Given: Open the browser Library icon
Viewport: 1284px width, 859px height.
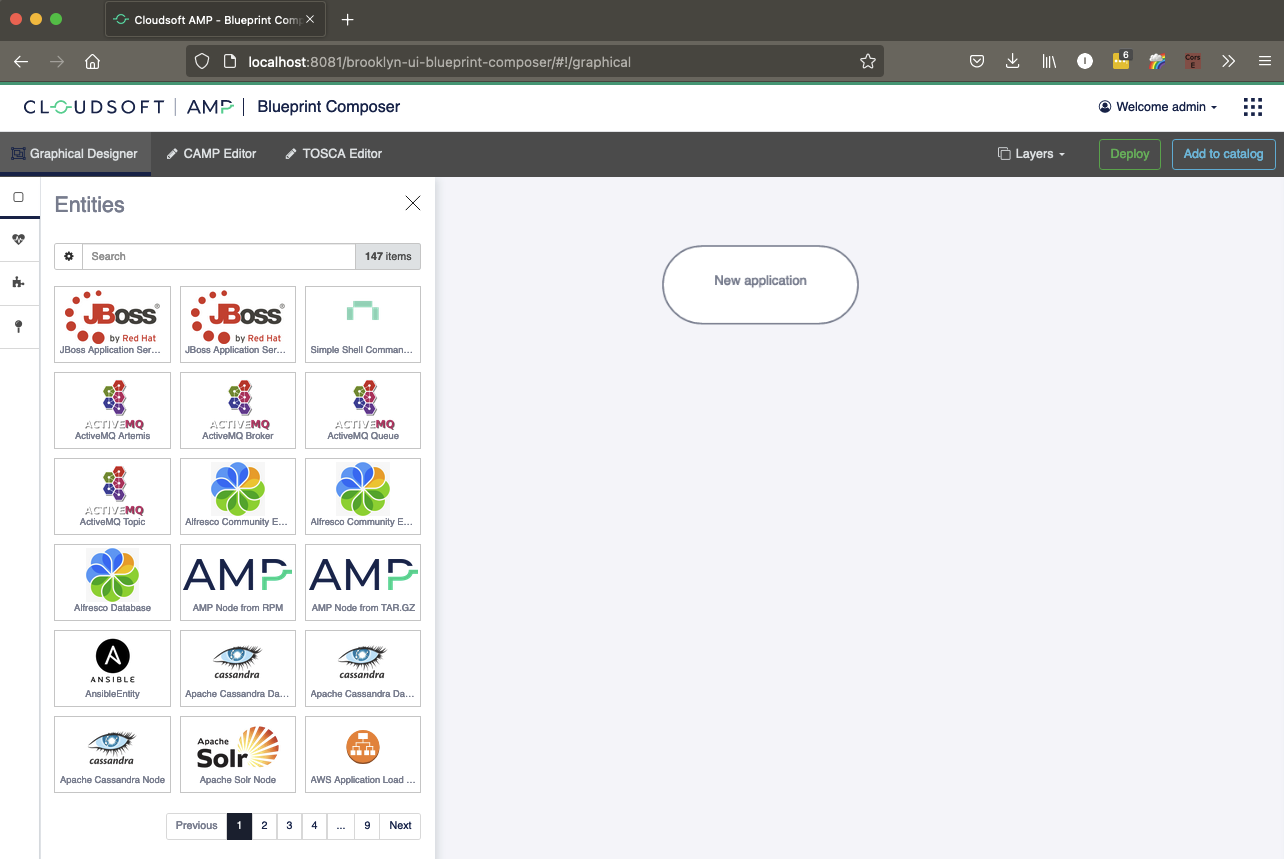Looking at the screenshot, I should [x=1049, y=61].
